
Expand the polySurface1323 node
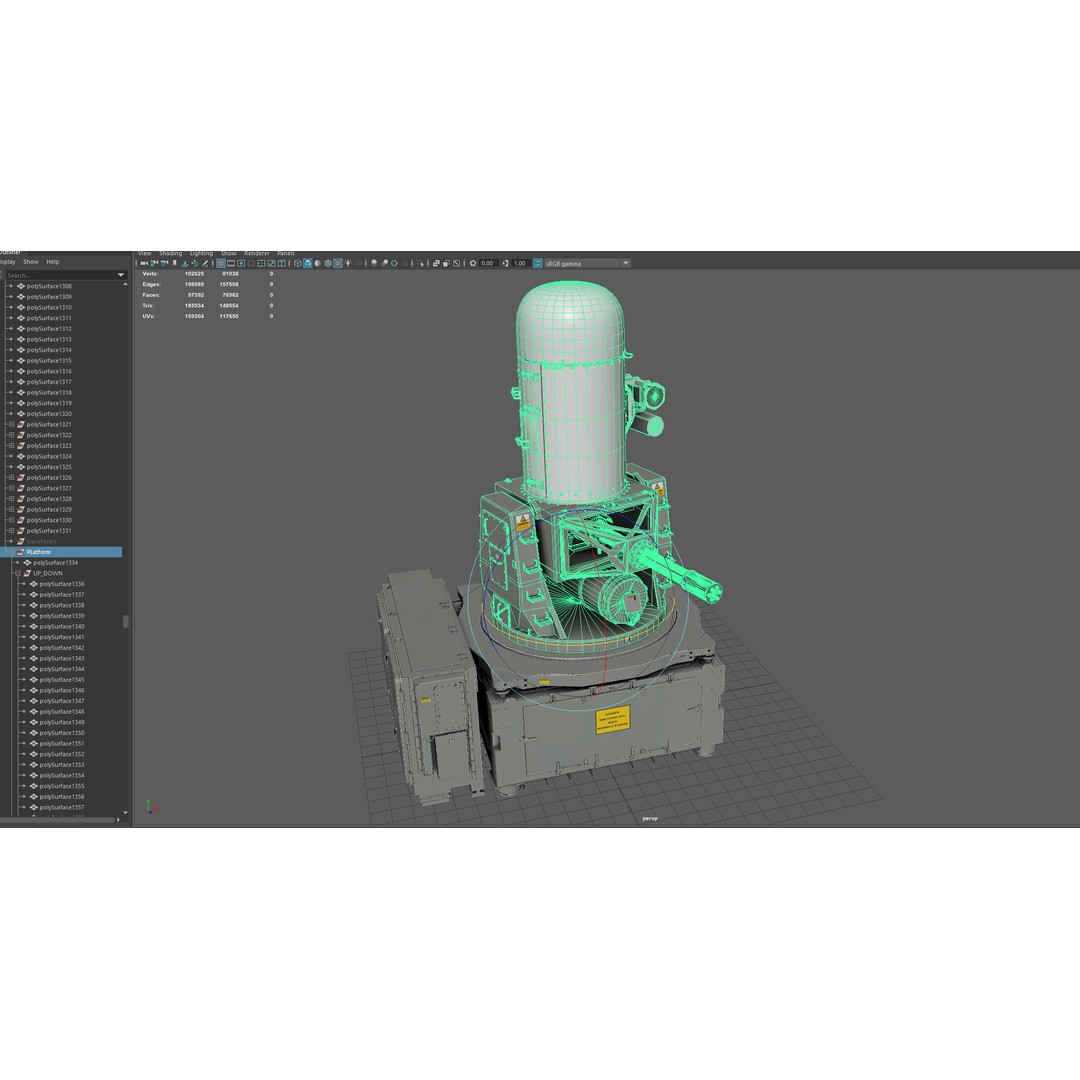(11, 446)
